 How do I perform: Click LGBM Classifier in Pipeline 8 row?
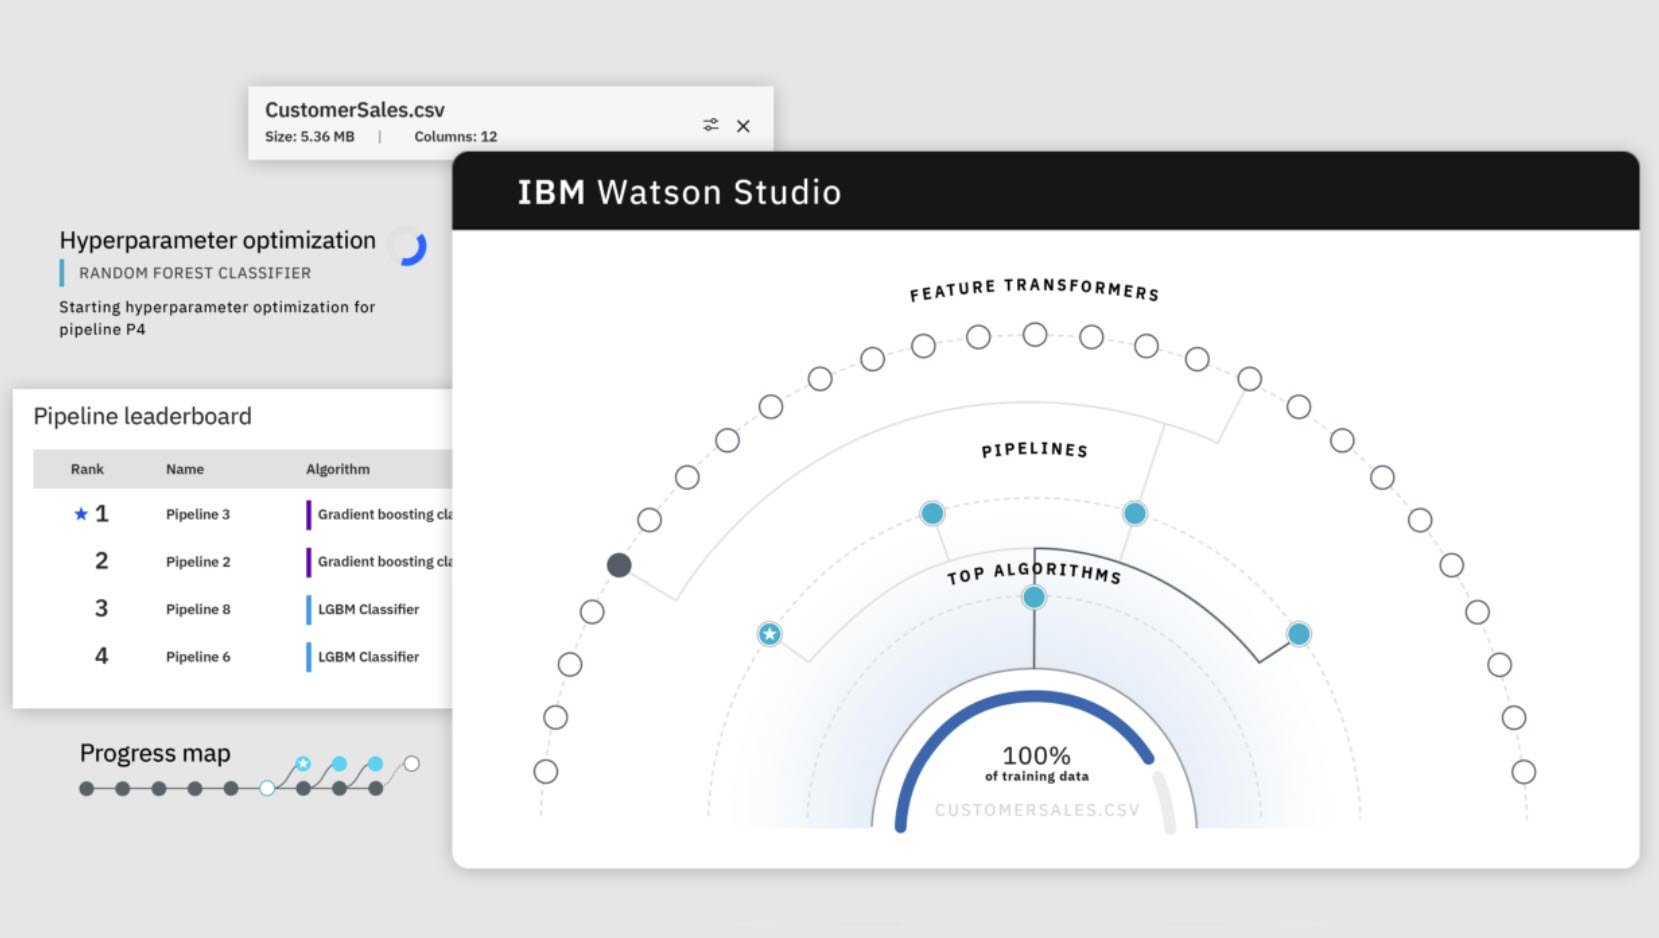(x=368, y=609)
